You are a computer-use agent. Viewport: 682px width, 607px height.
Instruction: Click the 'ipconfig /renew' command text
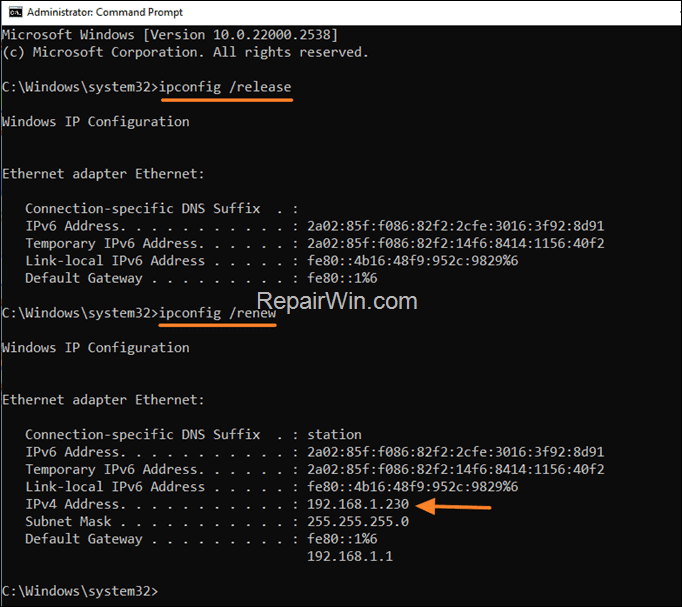[217, 313]
